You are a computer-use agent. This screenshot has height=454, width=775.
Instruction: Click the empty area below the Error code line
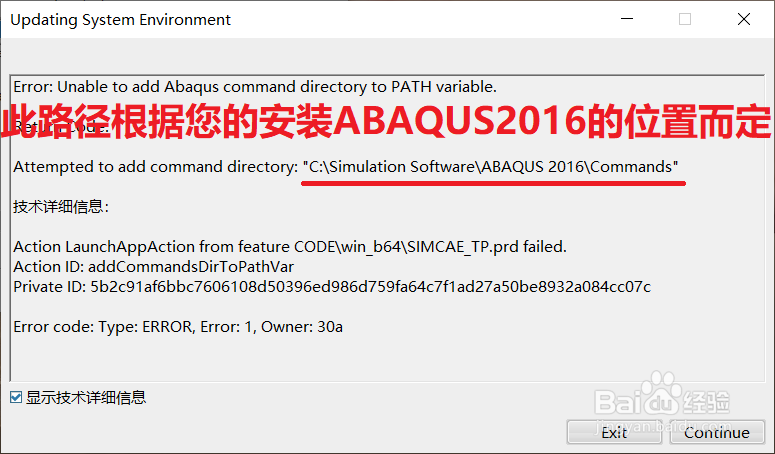[387, 358]
